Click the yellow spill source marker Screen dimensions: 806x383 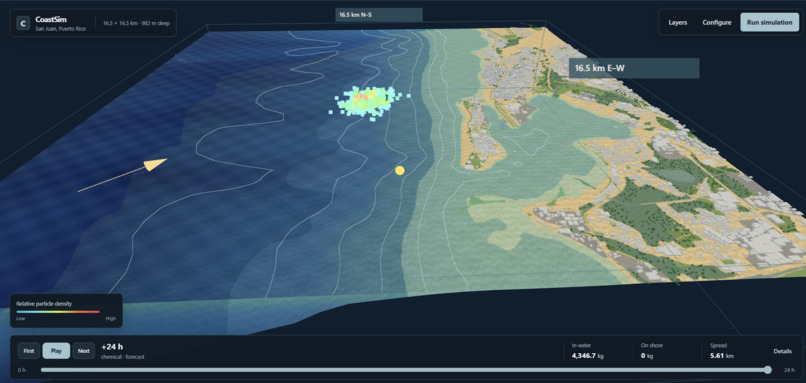[399, 170]
